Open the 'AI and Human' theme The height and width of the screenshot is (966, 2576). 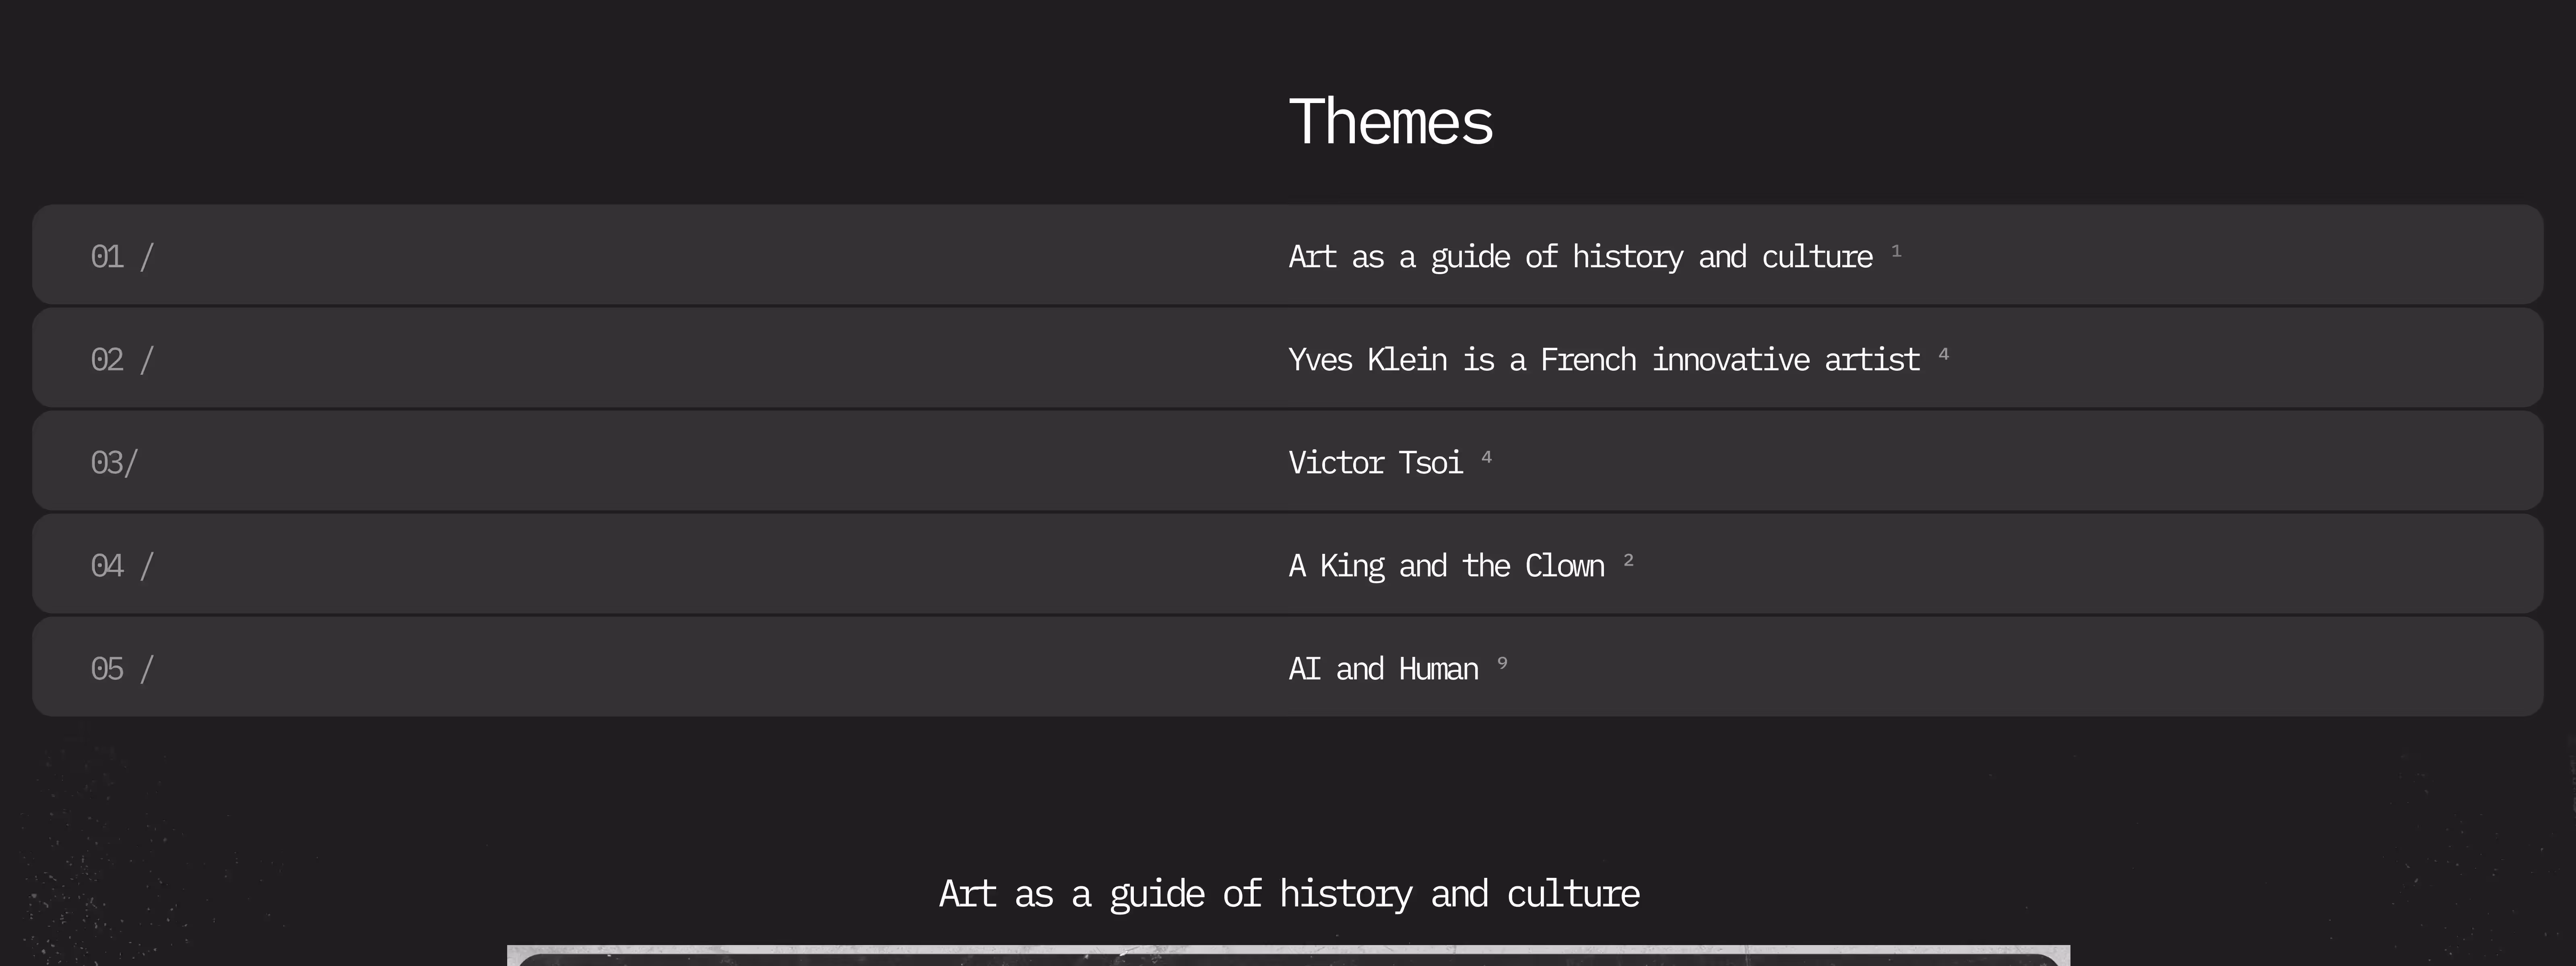click(1383, 669)
